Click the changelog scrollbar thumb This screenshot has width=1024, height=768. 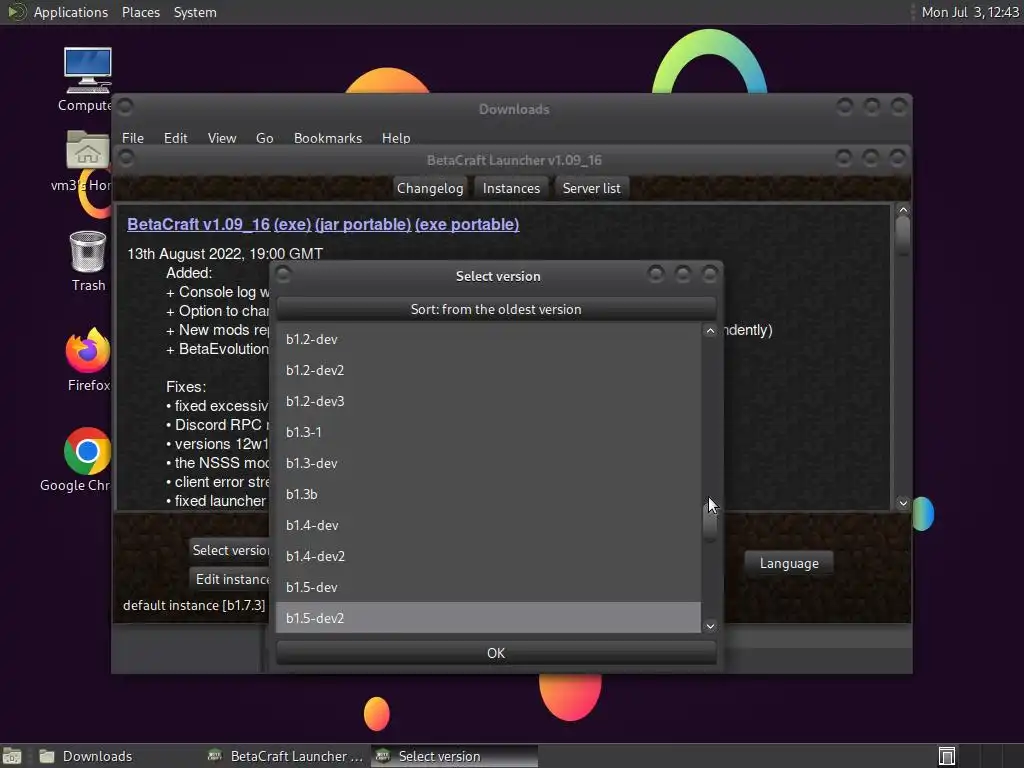click(x=903, y=235)
